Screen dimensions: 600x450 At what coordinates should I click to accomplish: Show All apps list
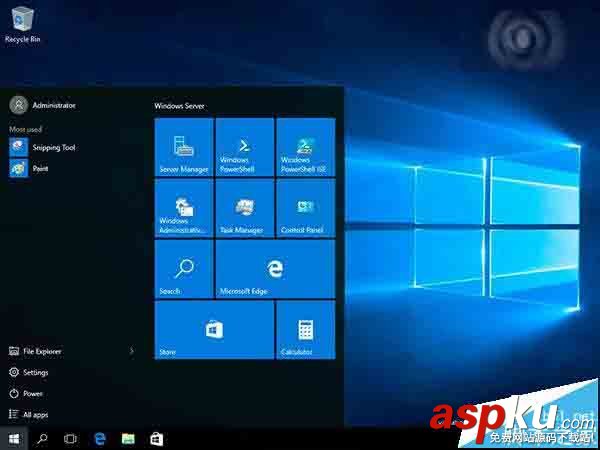(29, 414)
